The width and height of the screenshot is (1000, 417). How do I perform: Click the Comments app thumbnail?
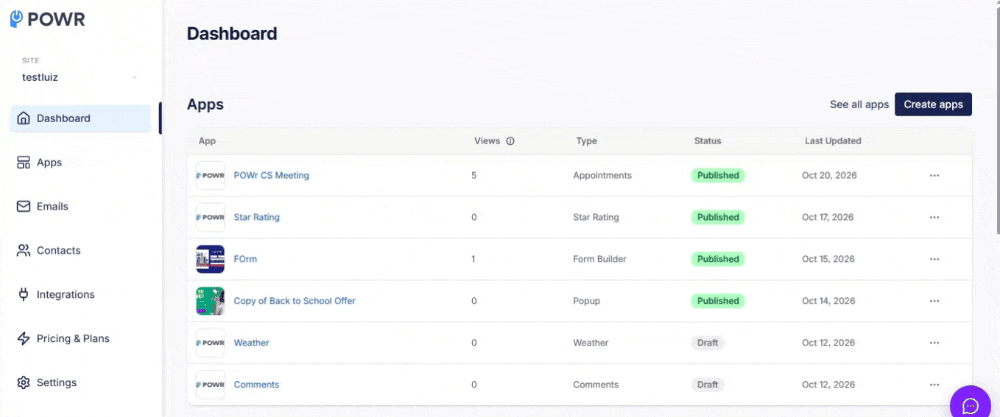click(210, 385)
